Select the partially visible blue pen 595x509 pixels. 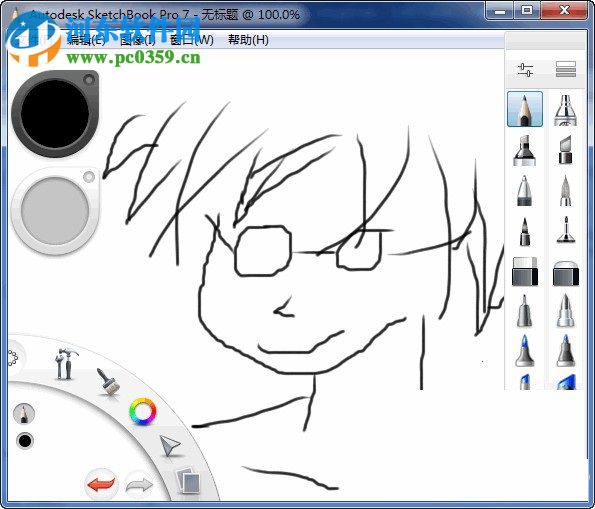pyautogui.click(x=525, y=381)
